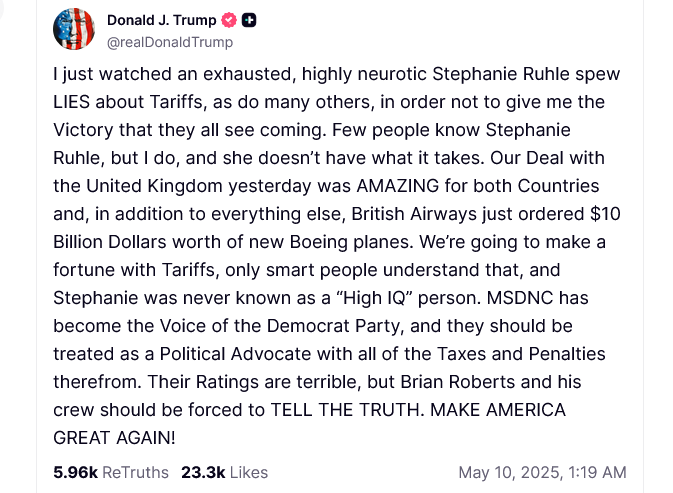View the 5.96k ReTruths count
This screenshot has height=493, width=673.
tap(75, 472)
